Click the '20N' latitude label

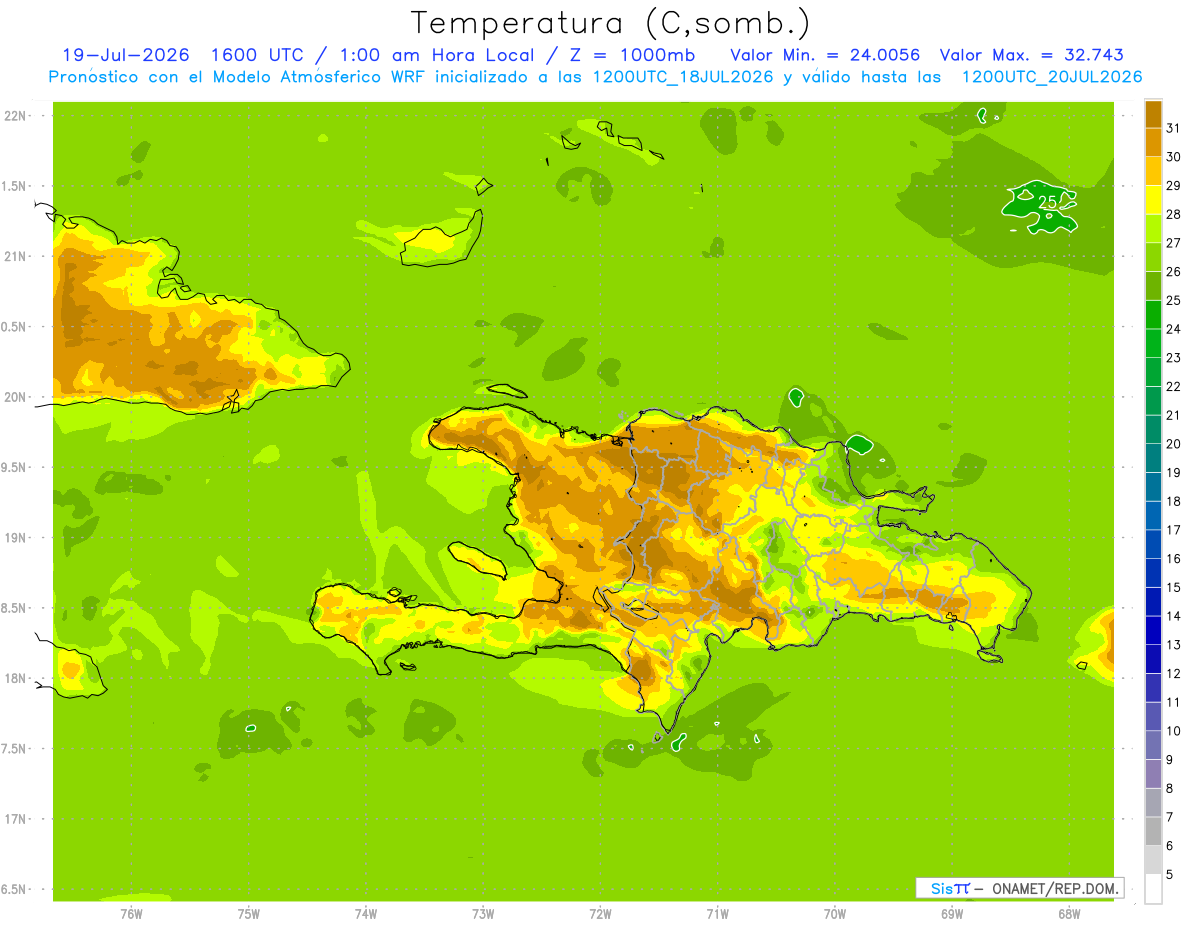[14, 398]
